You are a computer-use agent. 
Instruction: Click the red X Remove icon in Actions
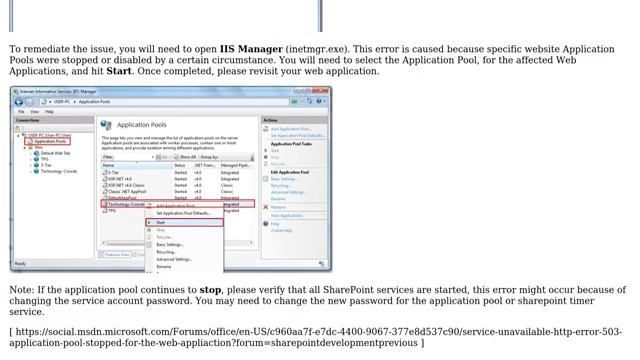click(266, 207)
